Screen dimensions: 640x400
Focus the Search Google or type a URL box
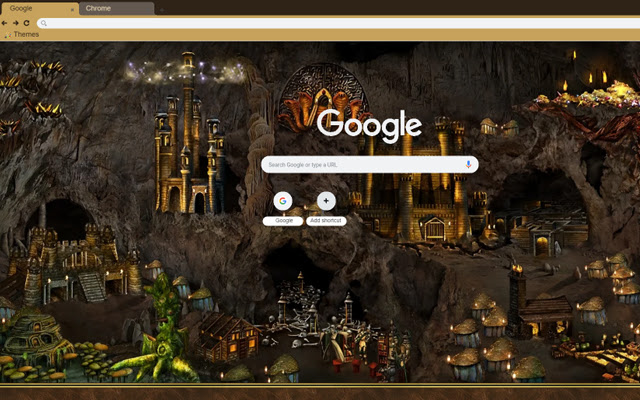[x=370, y=164]
